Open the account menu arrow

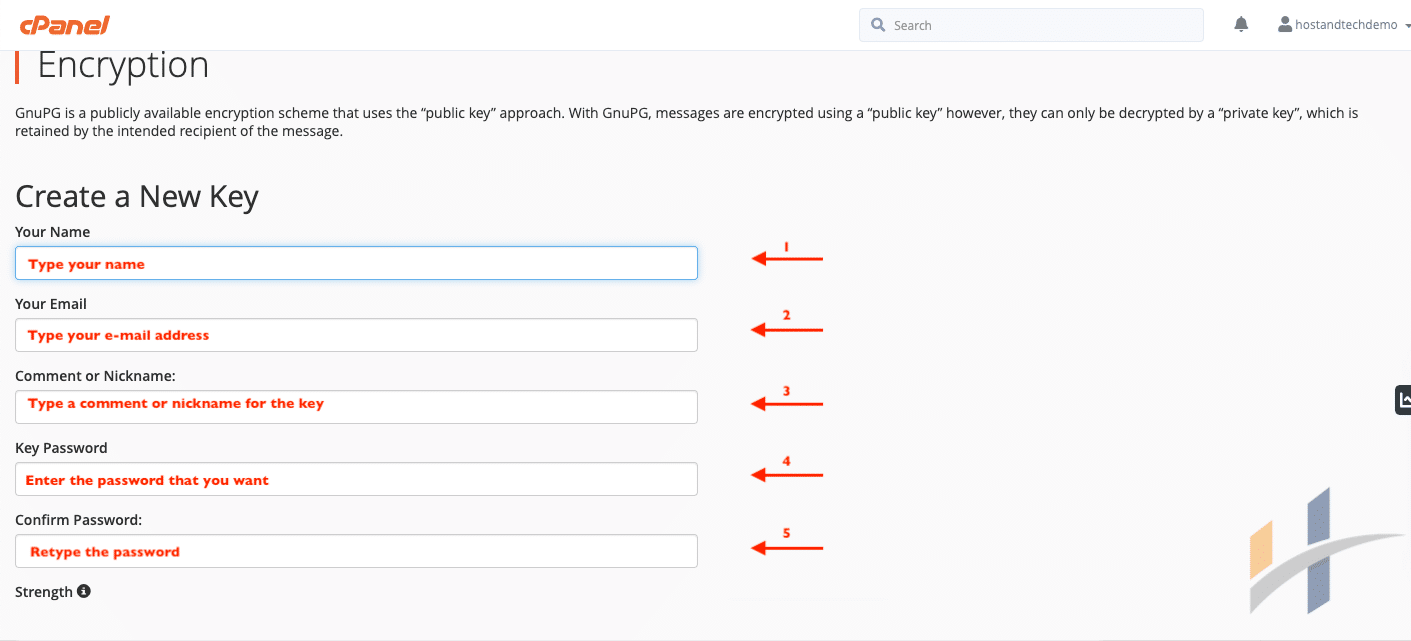coord(1404,25)
